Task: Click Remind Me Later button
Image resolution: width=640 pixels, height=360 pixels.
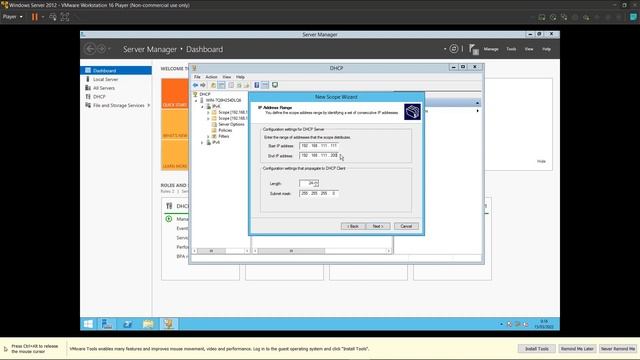Action: tap(577, 349)
